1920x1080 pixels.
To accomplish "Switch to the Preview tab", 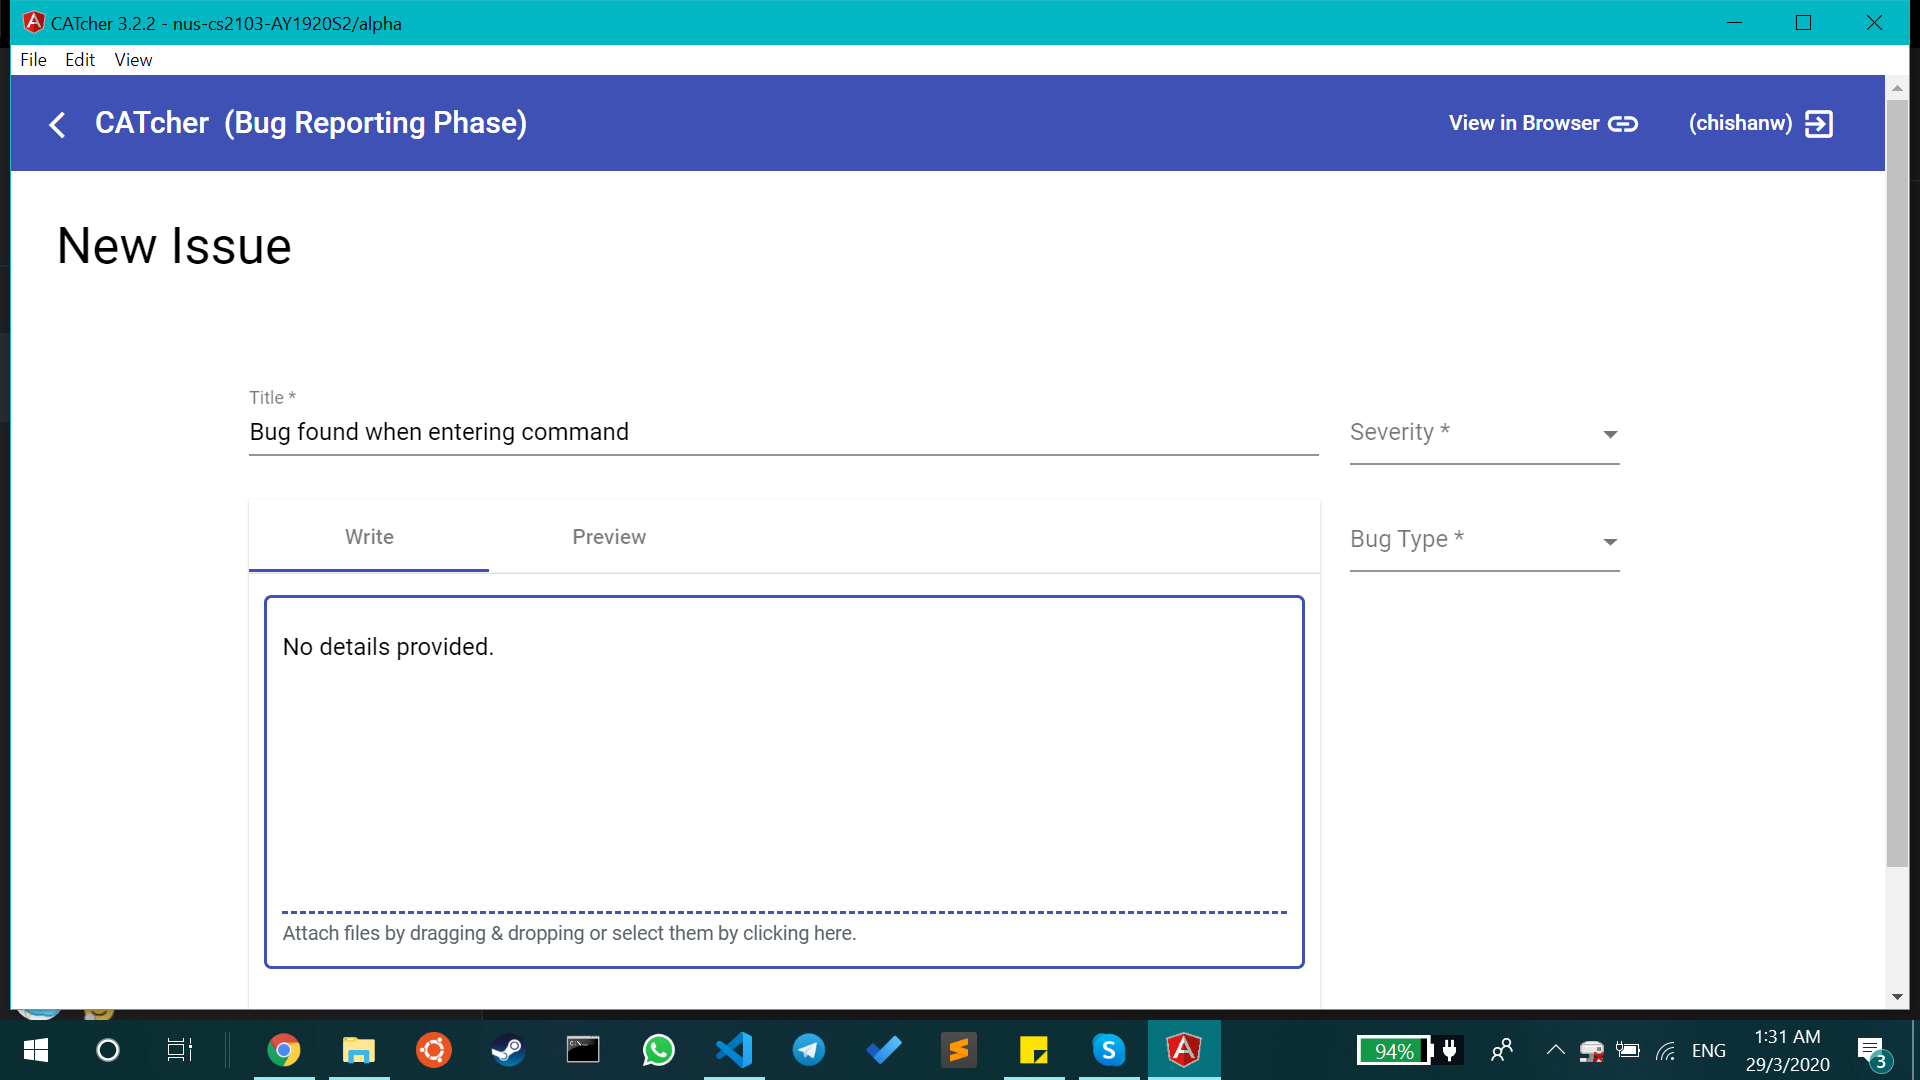I will tap(609, 537).
